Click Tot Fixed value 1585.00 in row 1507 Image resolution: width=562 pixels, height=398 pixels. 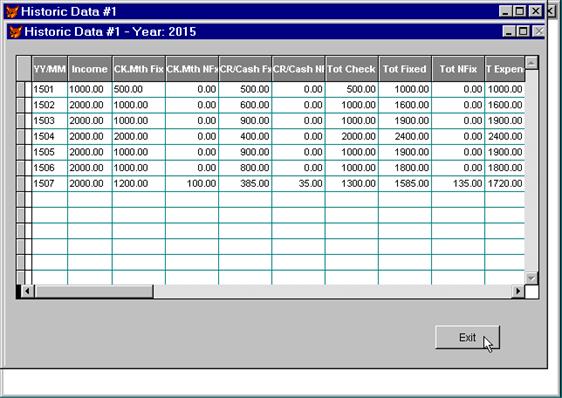coord(405,184)
